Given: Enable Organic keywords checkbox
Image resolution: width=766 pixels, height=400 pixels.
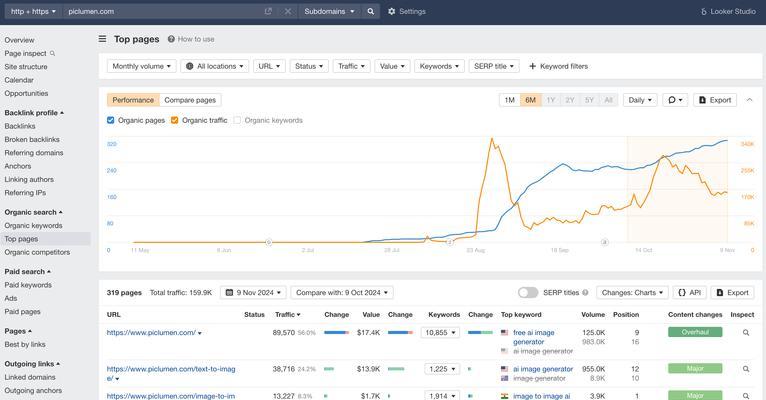Looking at the screenshot, I should coord(237,120).
